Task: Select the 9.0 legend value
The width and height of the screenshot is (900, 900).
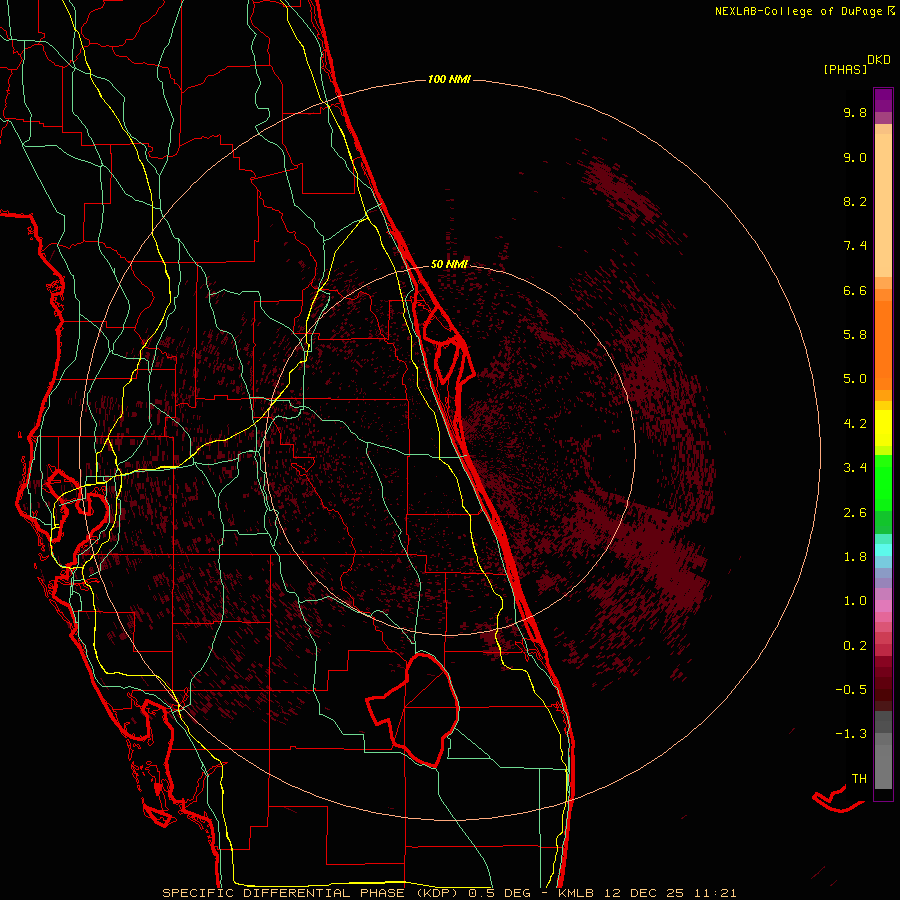Action: (x=855, y=157)
